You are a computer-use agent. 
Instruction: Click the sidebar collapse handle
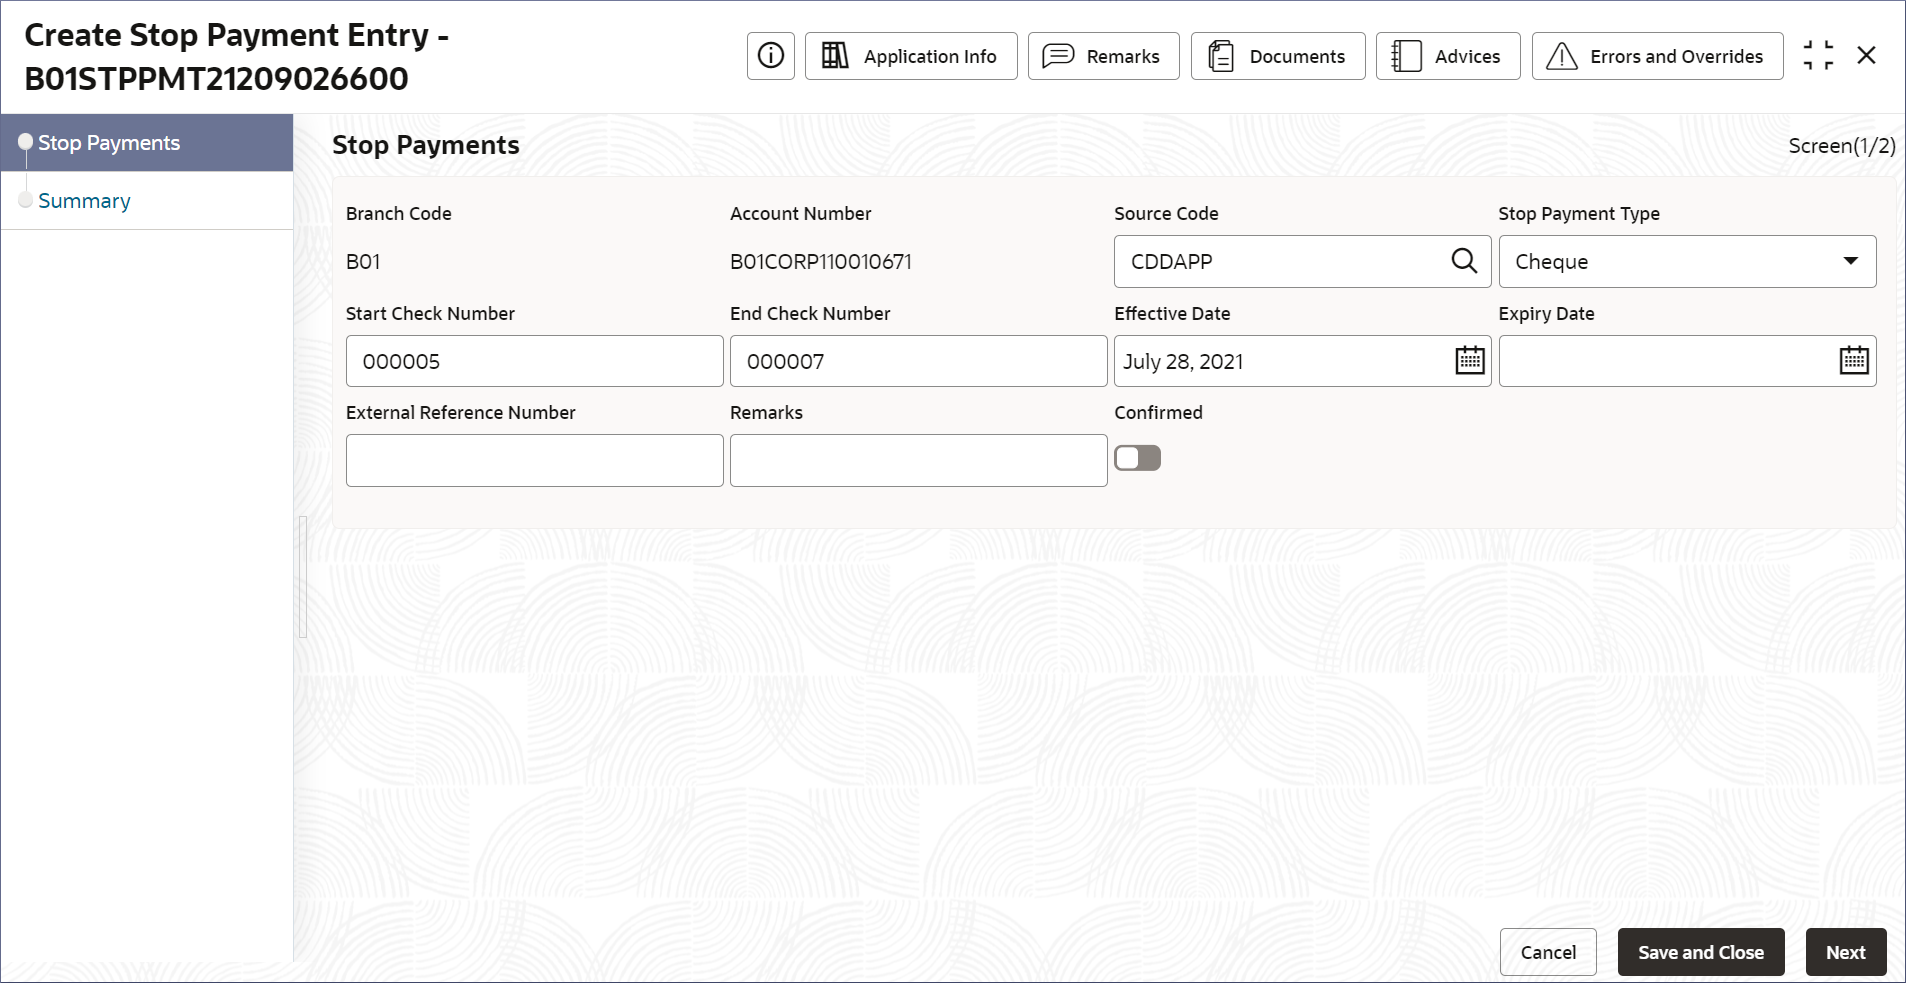(x=302, y=577)
